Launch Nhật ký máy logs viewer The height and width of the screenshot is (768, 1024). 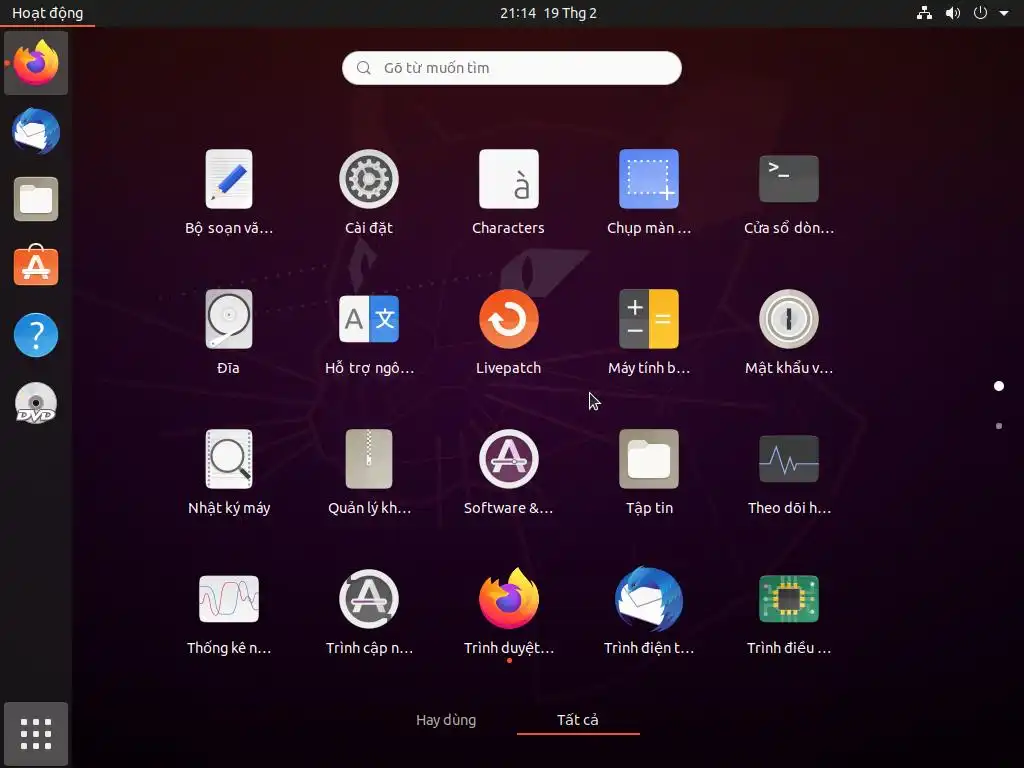coord(229,472)
